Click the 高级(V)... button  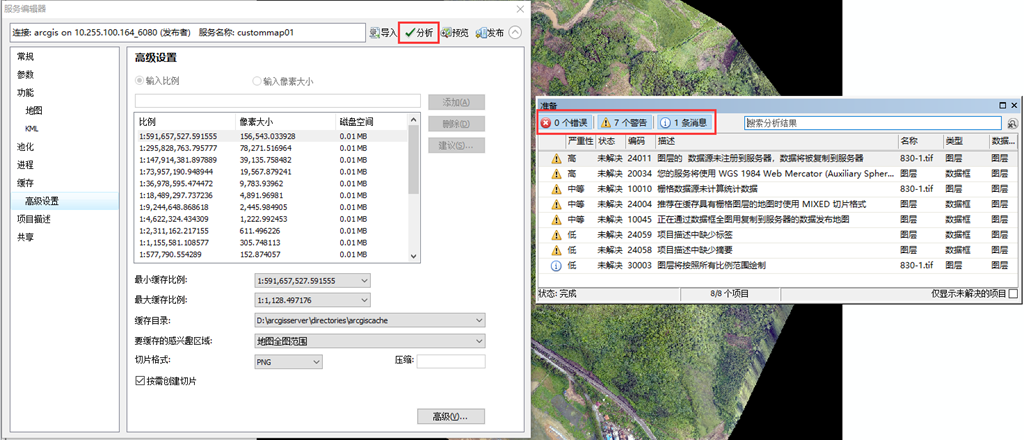450,416
